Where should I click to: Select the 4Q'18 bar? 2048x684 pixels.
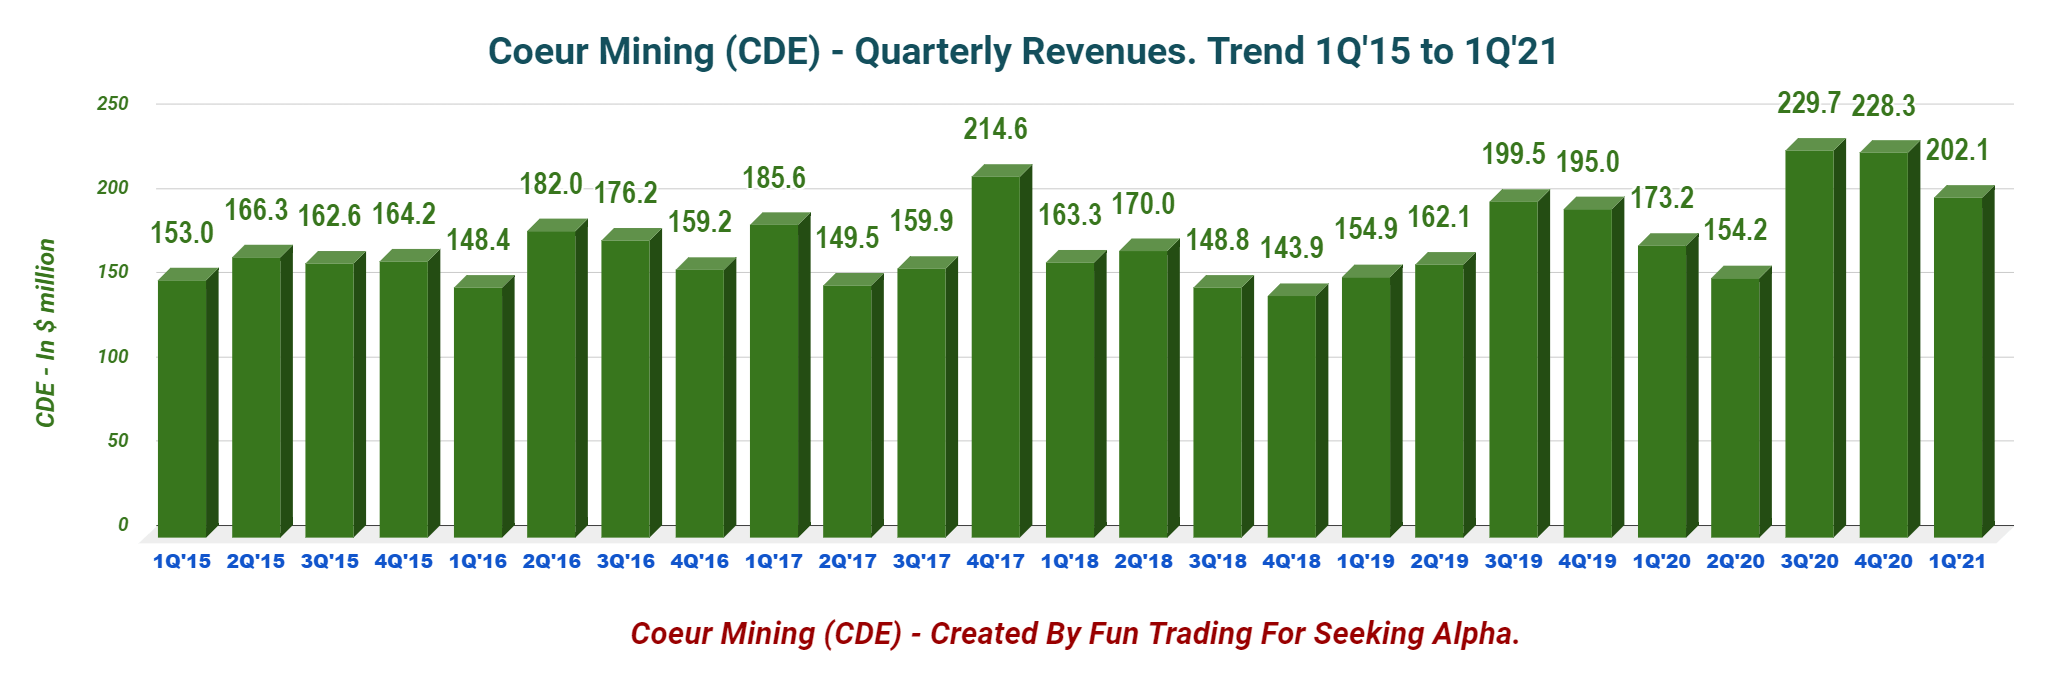[1297, 411]
